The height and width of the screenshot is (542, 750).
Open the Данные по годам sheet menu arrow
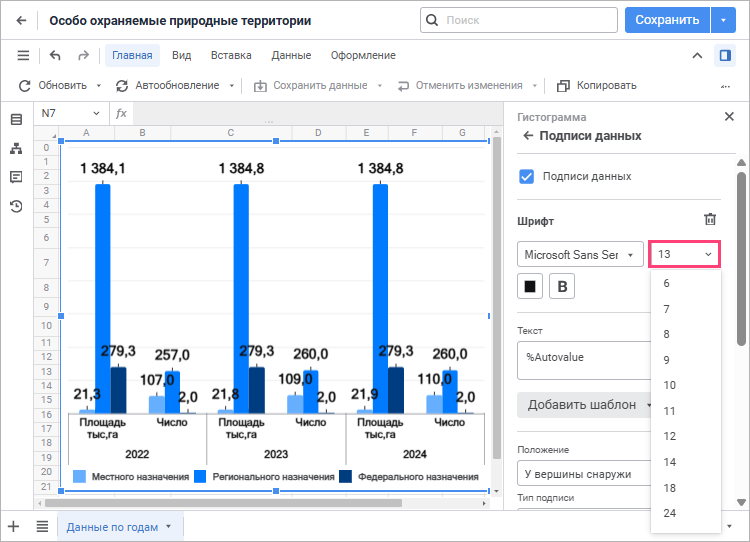click(x=168, y=526)
